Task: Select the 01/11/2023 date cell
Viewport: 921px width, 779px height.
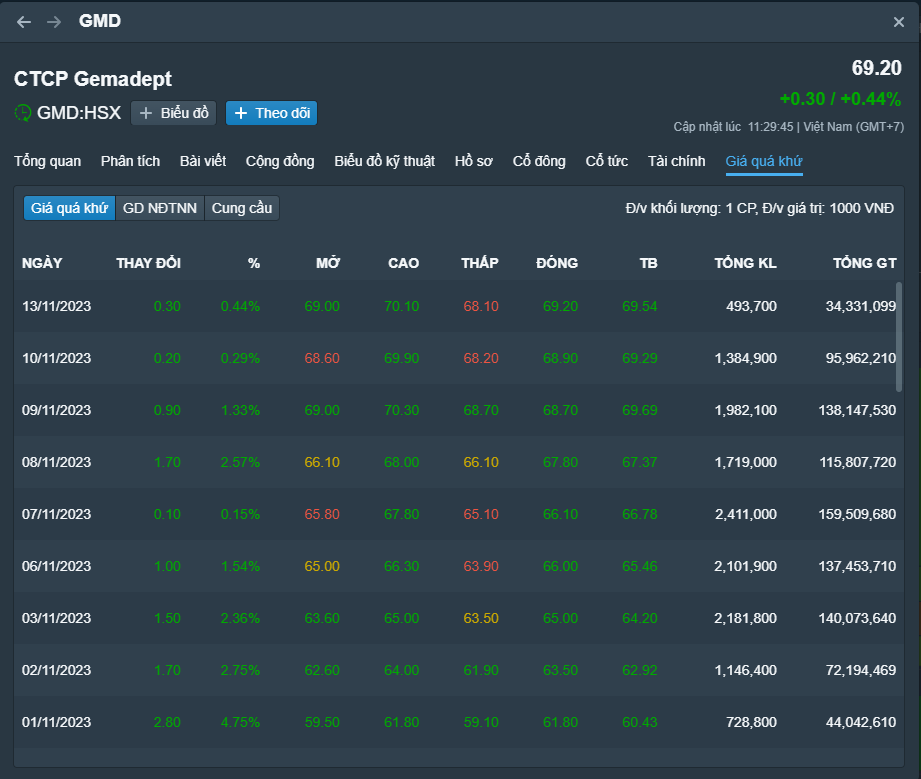Action: click(x=56, y=722)
